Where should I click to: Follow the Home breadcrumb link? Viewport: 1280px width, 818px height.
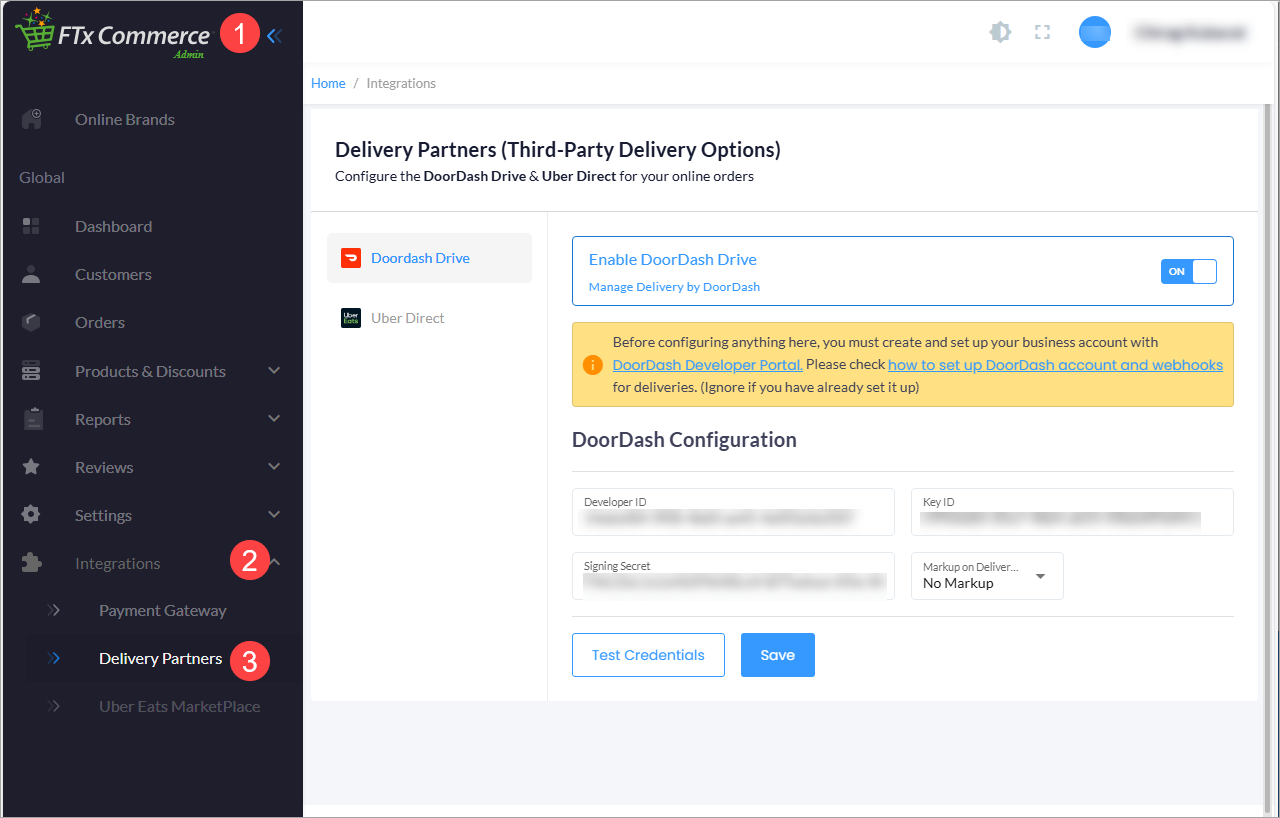click(x=328, y=83)
